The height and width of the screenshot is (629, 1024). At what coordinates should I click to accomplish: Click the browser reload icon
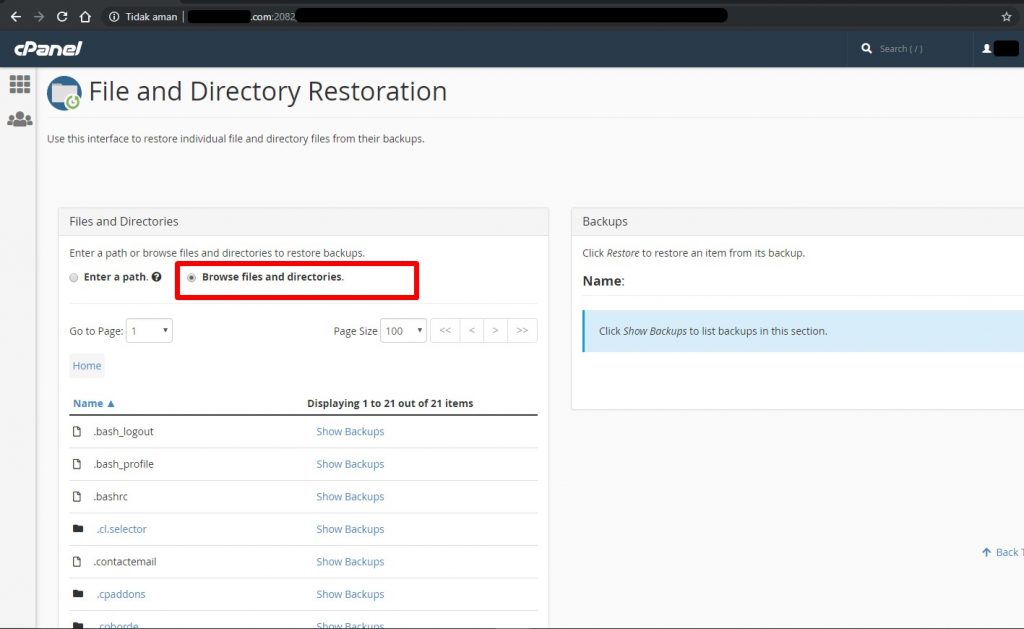tap(62, 17)
